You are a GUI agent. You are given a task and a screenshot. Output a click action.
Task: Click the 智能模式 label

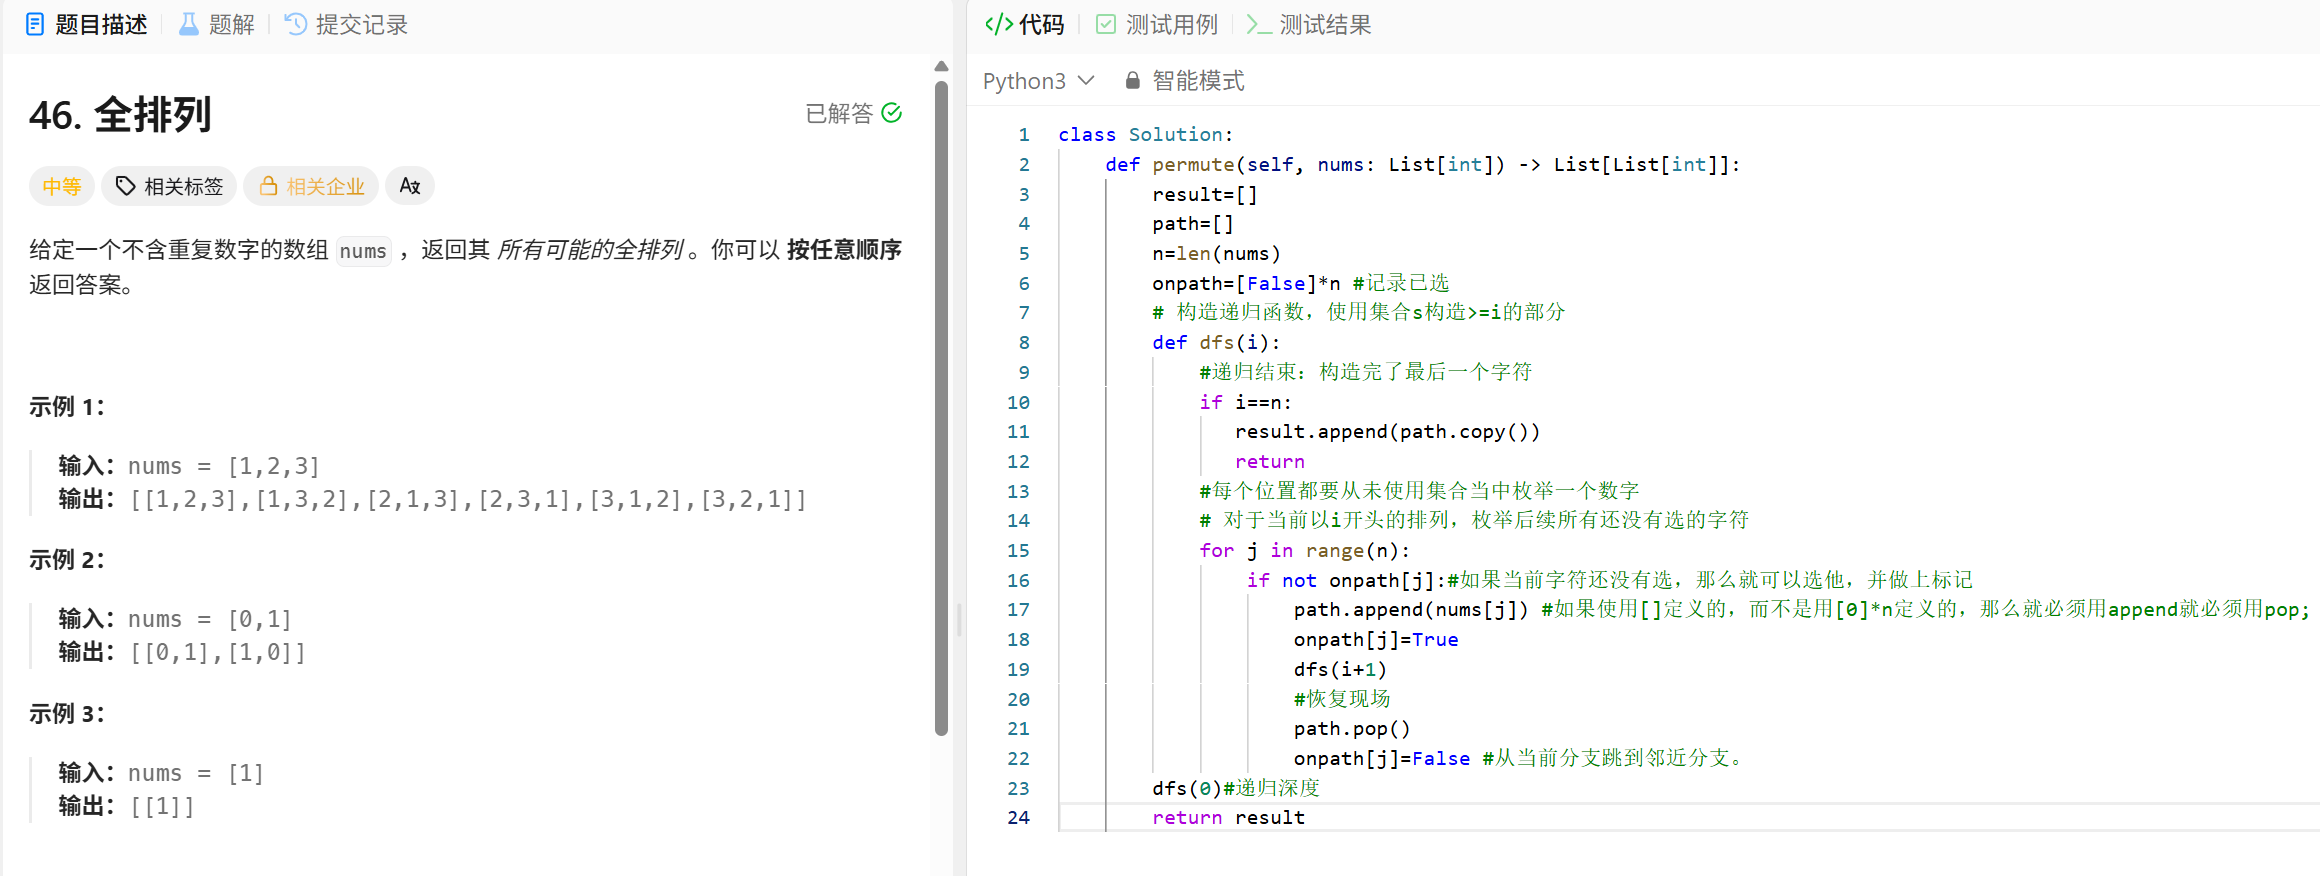click(1198, 81)
